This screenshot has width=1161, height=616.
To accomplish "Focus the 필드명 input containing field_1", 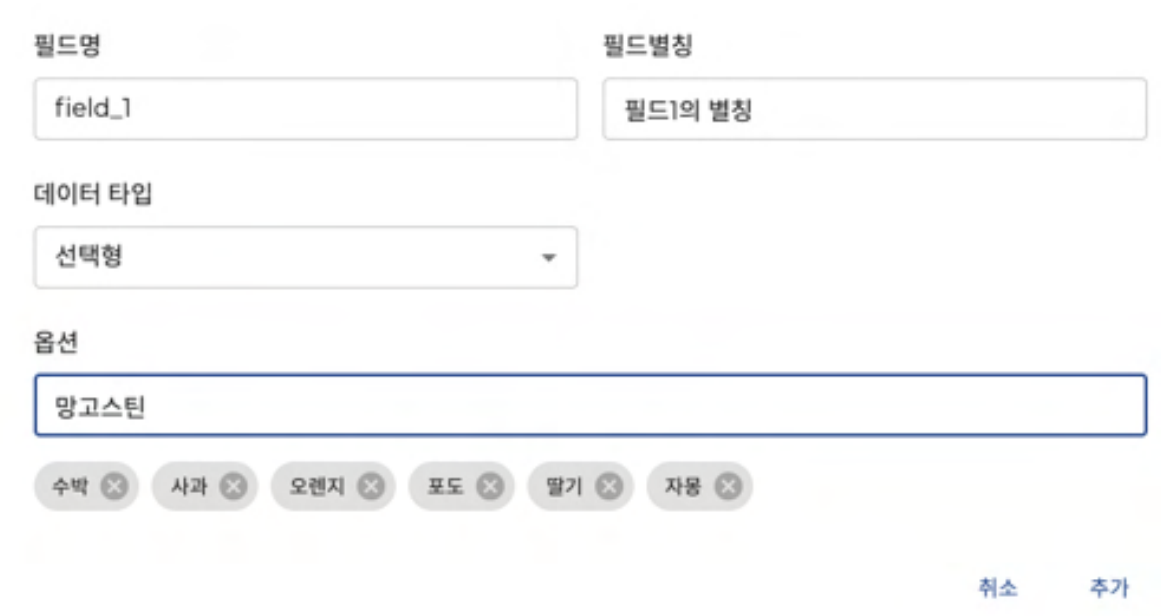I will [x=305, y=109].
